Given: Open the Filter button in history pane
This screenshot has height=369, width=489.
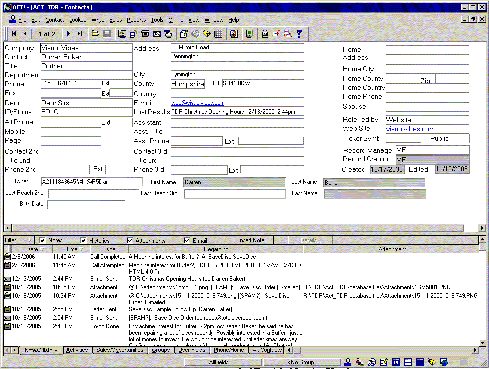Looking at the screenshot, I should [x=18, y=240].
